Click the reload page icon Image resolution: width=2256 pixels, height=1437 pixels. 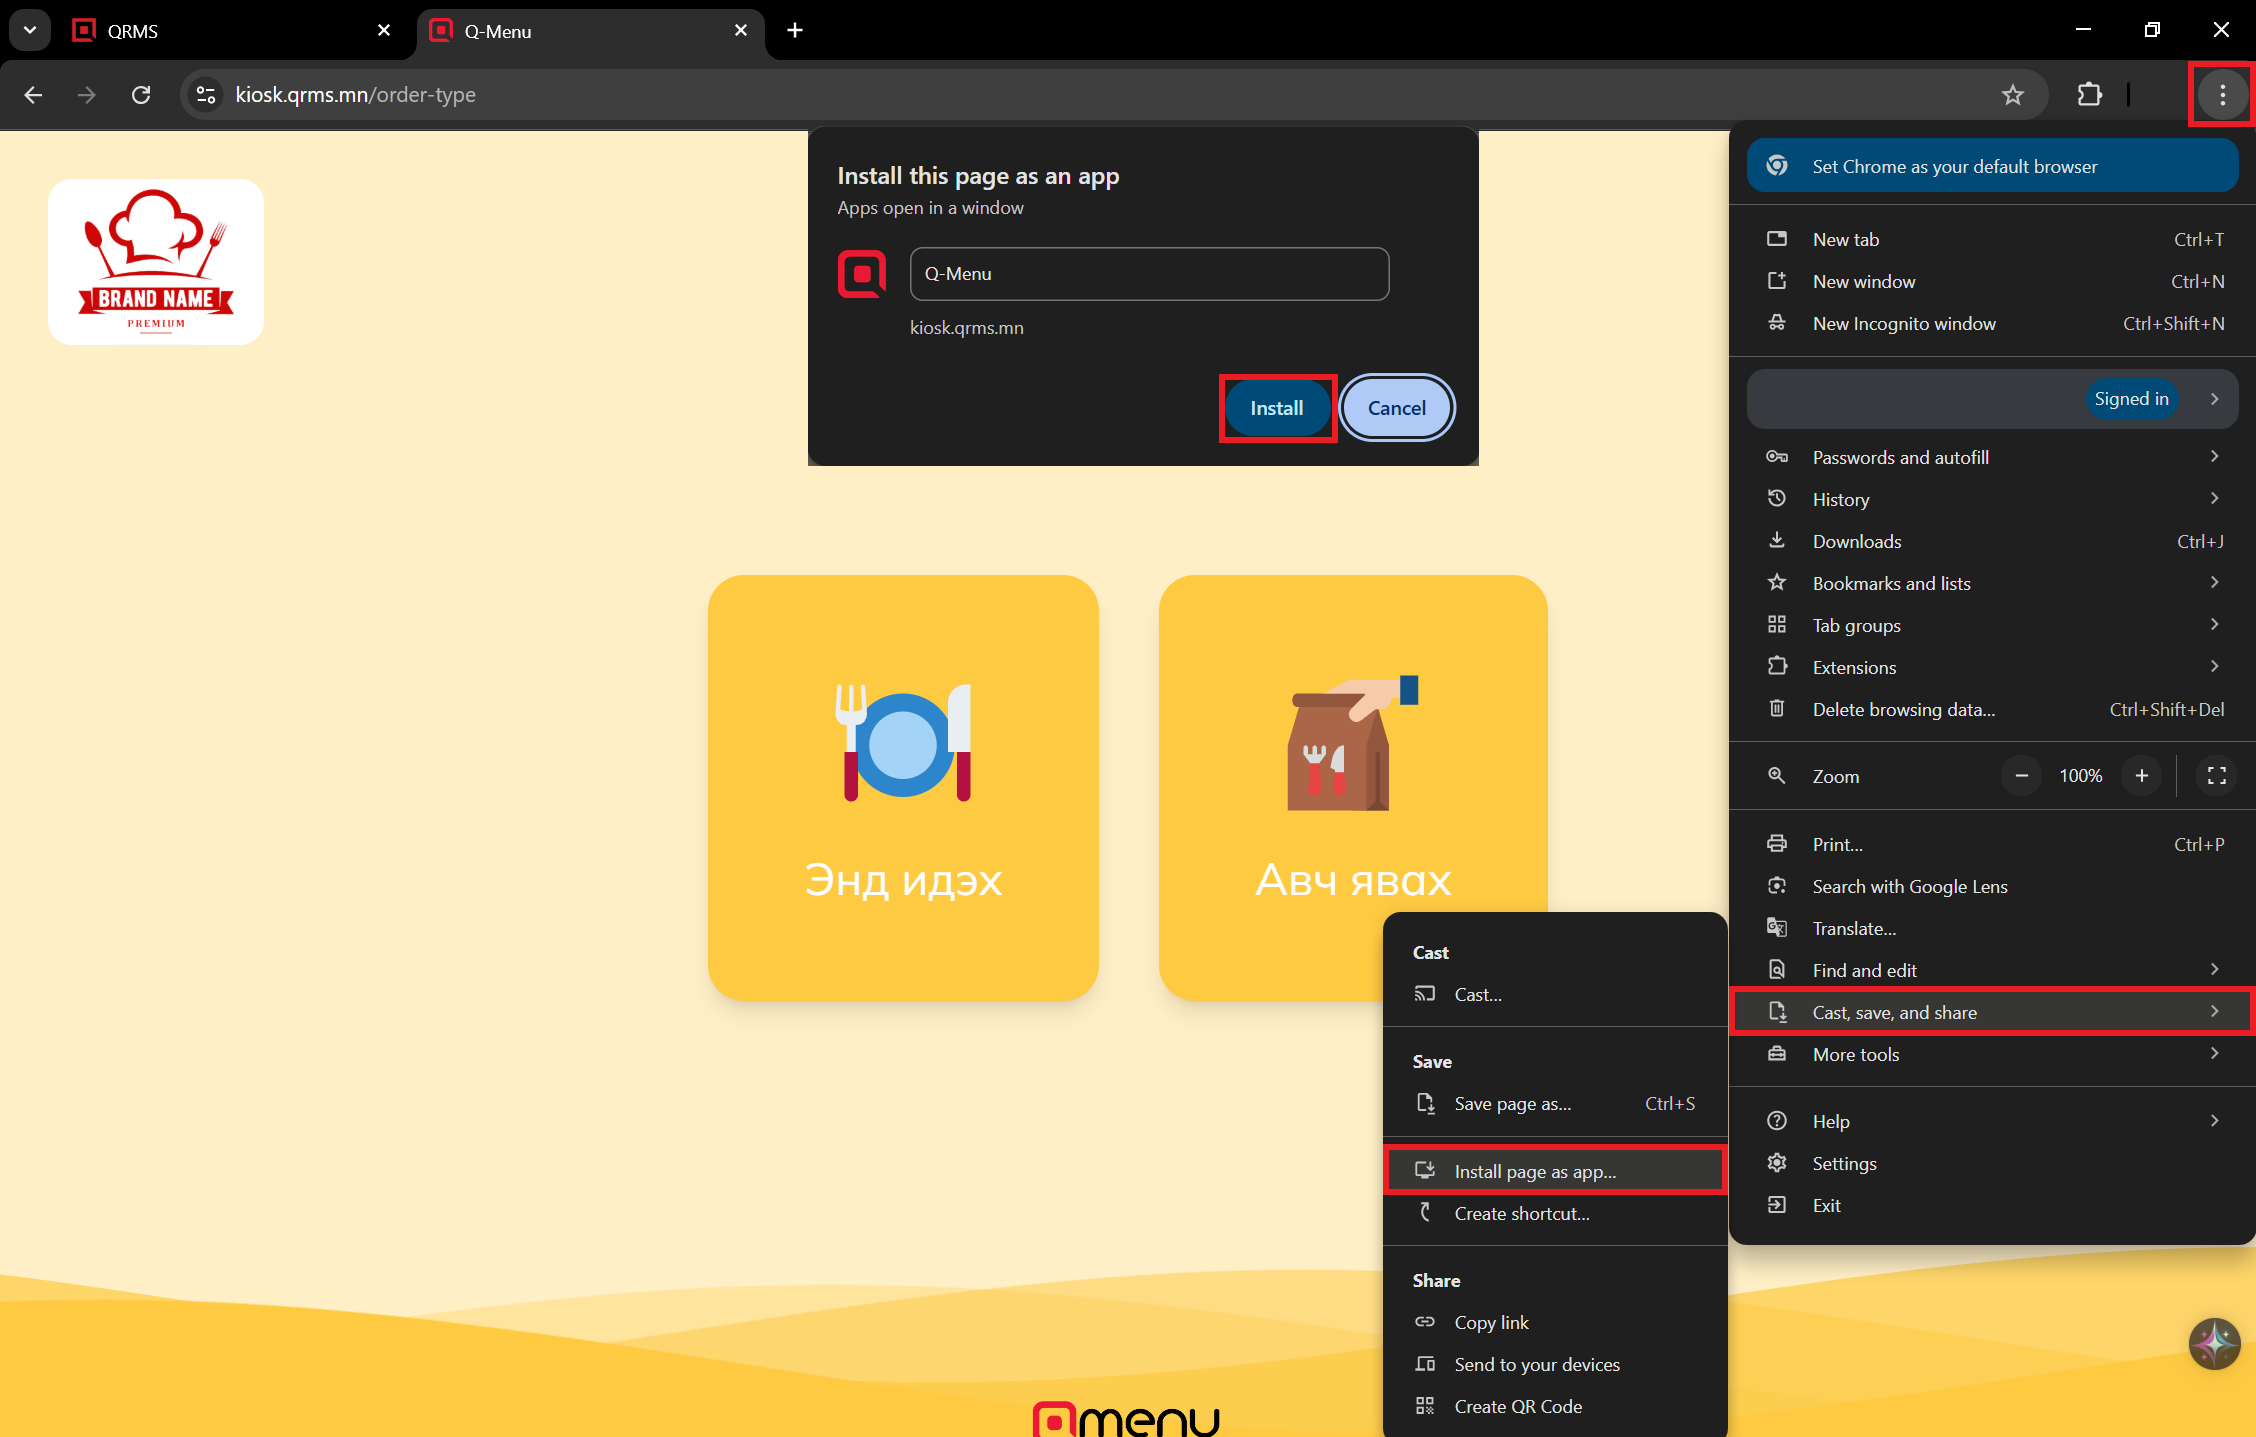point(141,95)
